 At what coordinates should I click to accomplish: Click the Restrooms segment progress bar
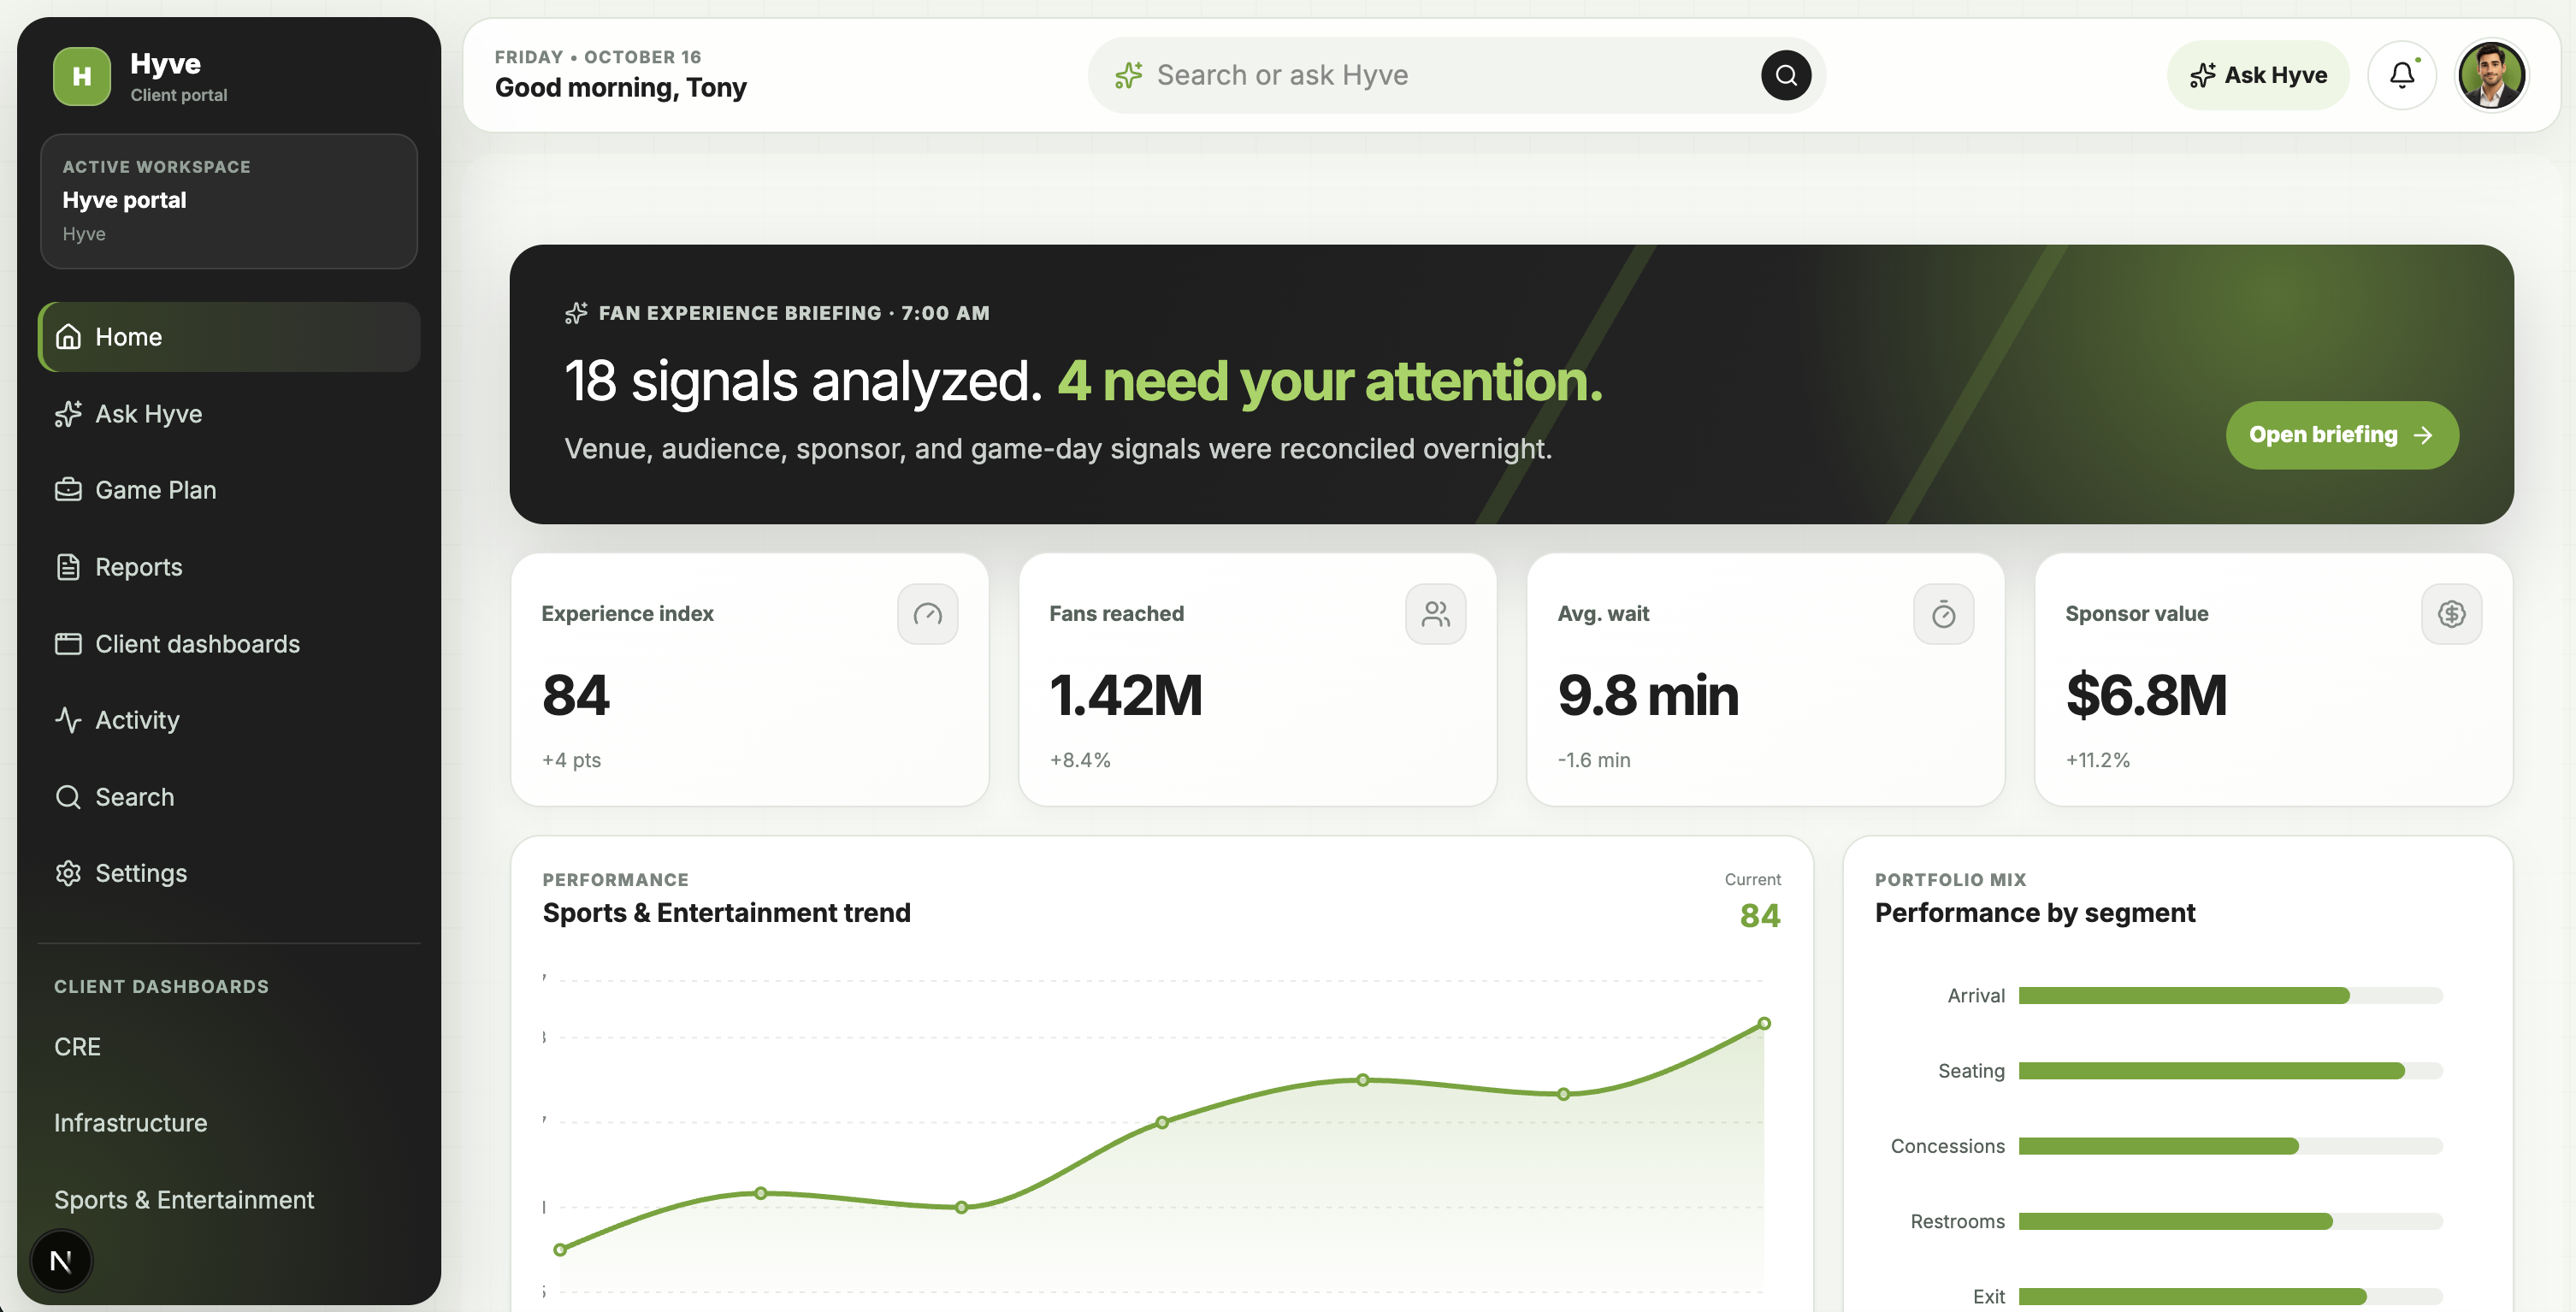2230,1221
